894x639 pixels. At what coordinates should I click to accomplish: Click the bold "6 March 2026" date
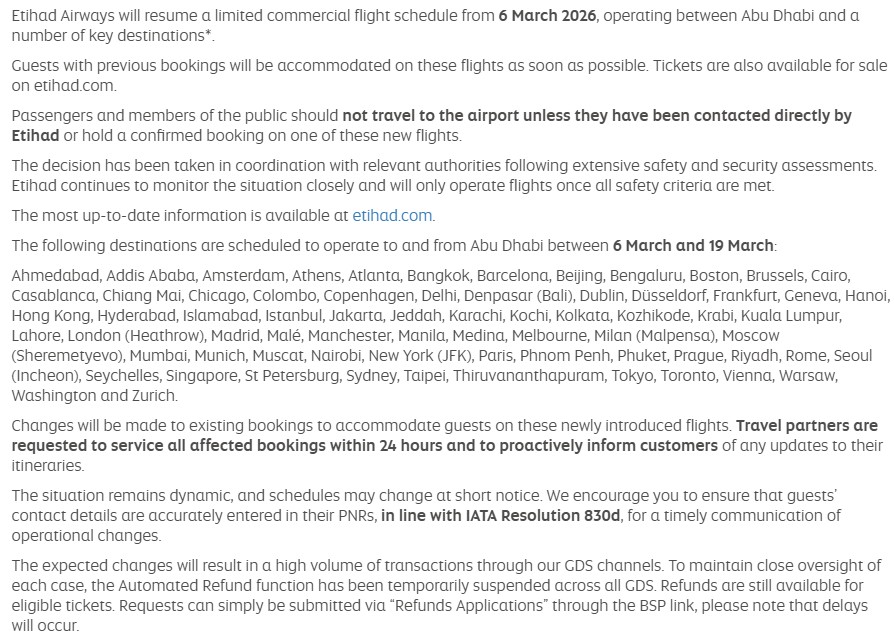(x=548, y=16)
